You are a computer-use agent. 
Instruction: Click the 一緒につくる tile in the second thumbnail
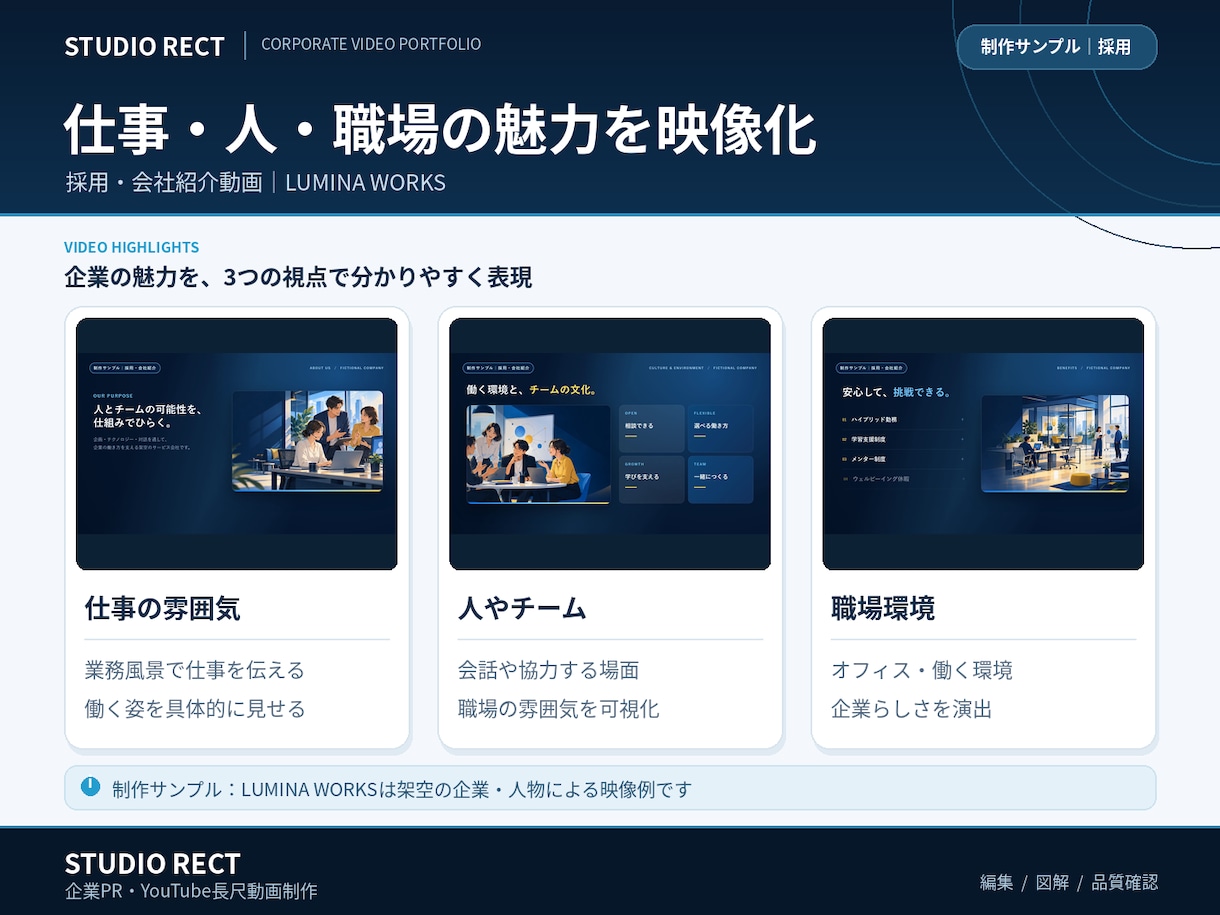click(x=721, y=479)
